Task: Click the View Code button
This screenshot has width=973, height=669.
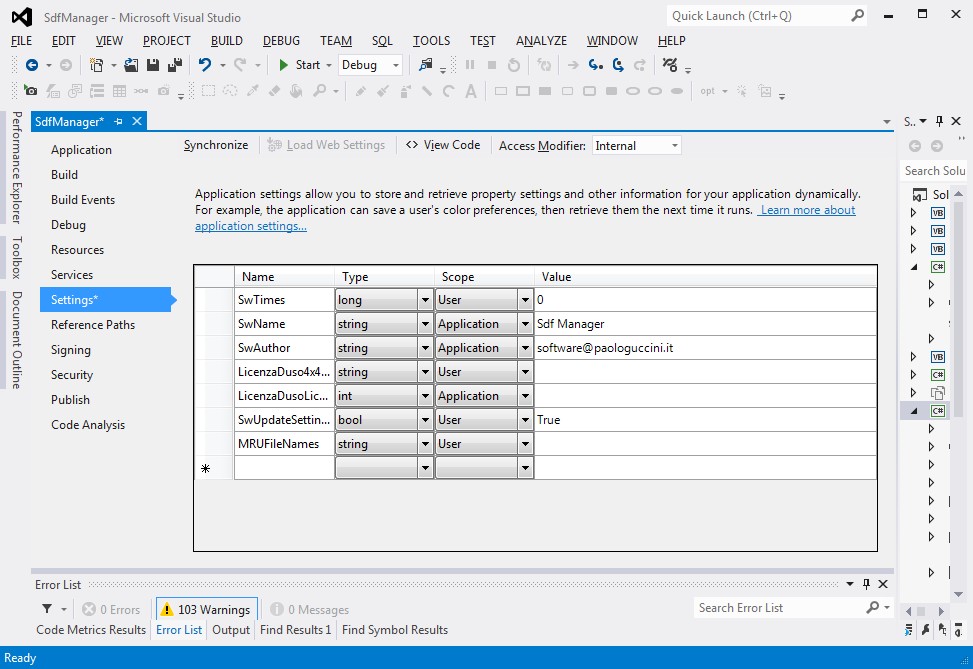Action: click(443, 145)
